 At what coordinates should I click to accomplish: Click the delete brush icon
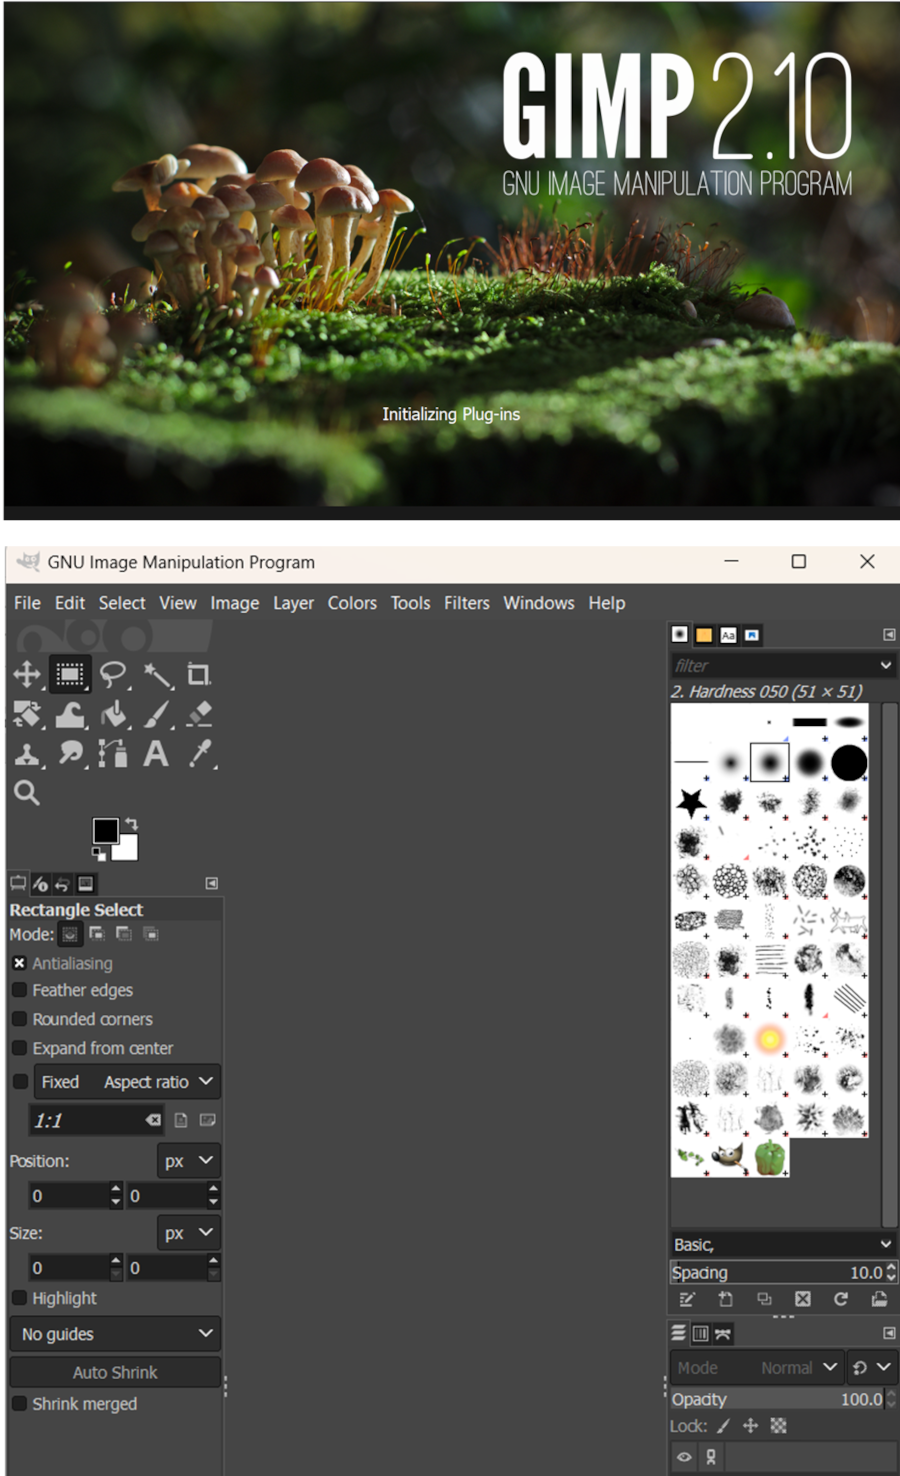click(x=803, y=1299)
